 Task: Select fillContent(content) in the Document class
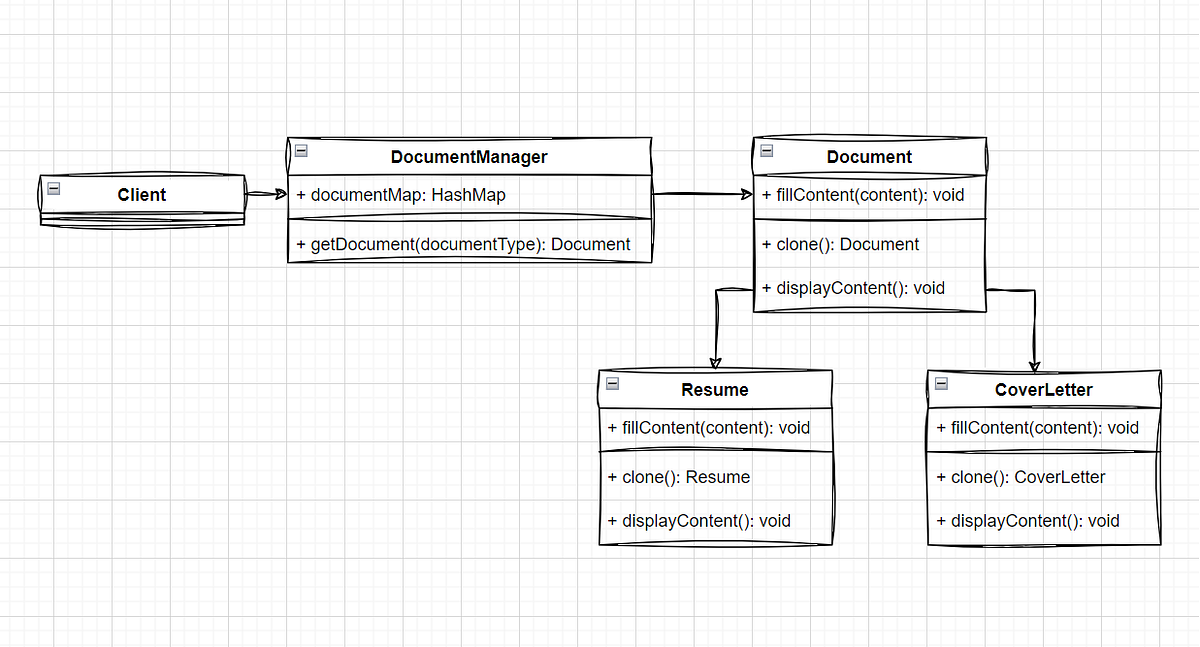[x=862, y=195]
